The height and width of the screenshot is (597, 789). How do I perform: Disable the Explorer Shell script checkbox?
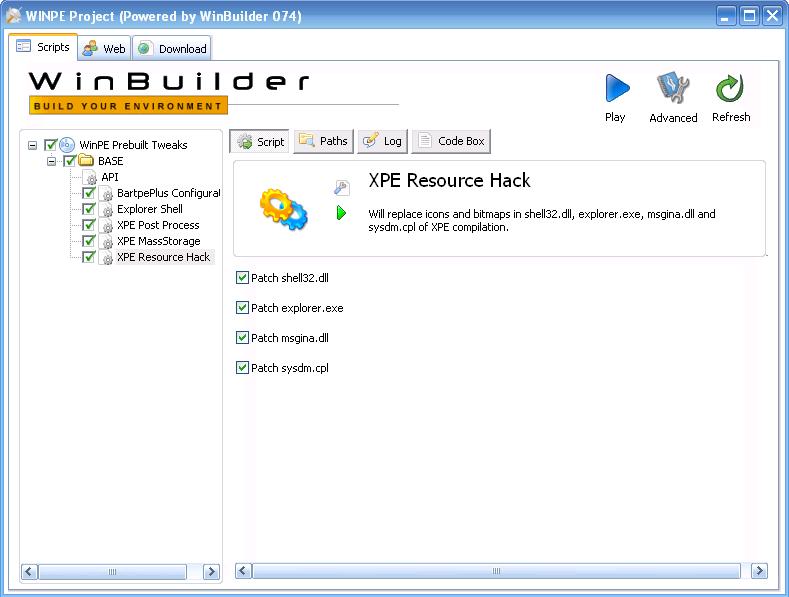[89, 209]
